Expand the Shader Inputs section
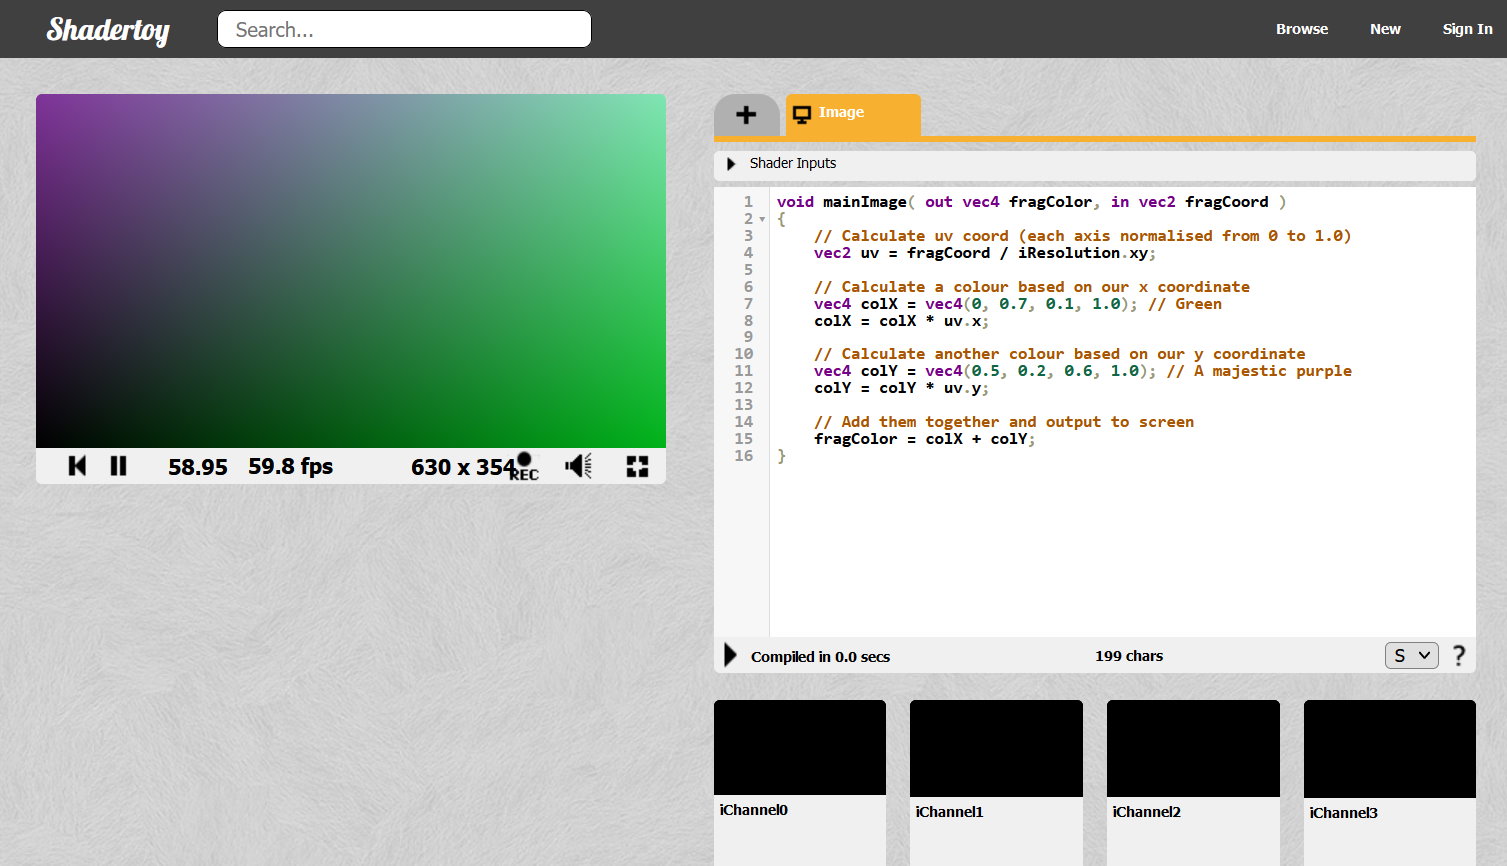The width and height of the screenshot is (1507, 866). (x=731, y=164)
